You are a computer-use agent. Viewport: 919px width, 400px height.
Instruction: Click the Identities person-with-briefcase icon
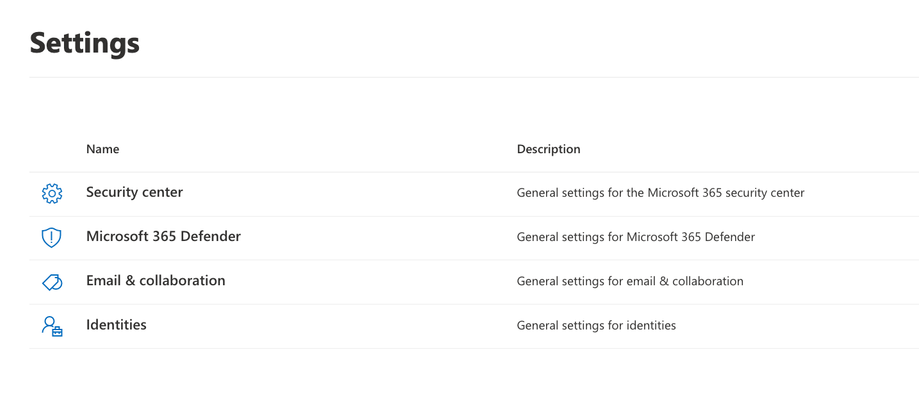[52, 326]
